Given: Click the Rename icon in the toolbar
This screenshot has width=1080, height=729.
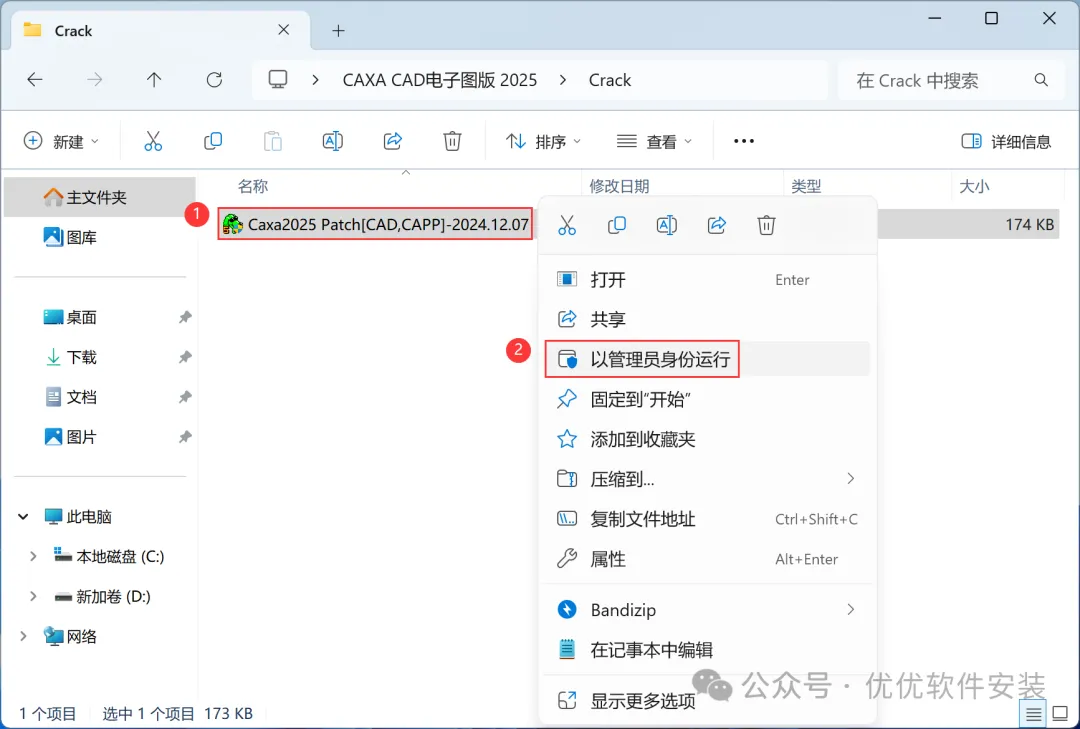Looking at the screenshot, I should click(333, 141).
